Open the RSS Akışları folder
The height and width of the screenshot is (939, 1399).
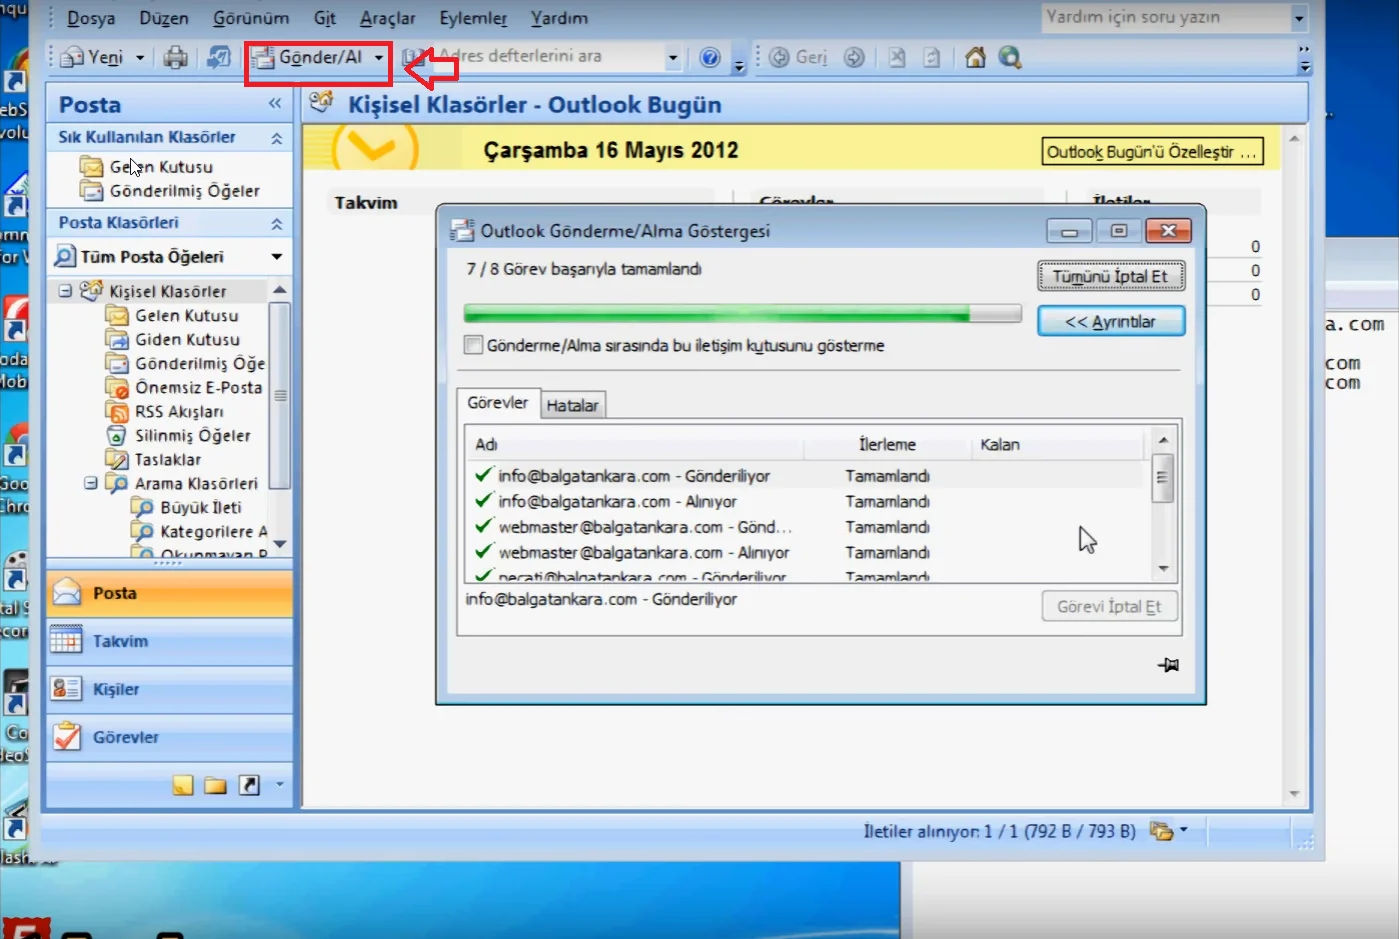pyautogui.click(x=179, y=412)
